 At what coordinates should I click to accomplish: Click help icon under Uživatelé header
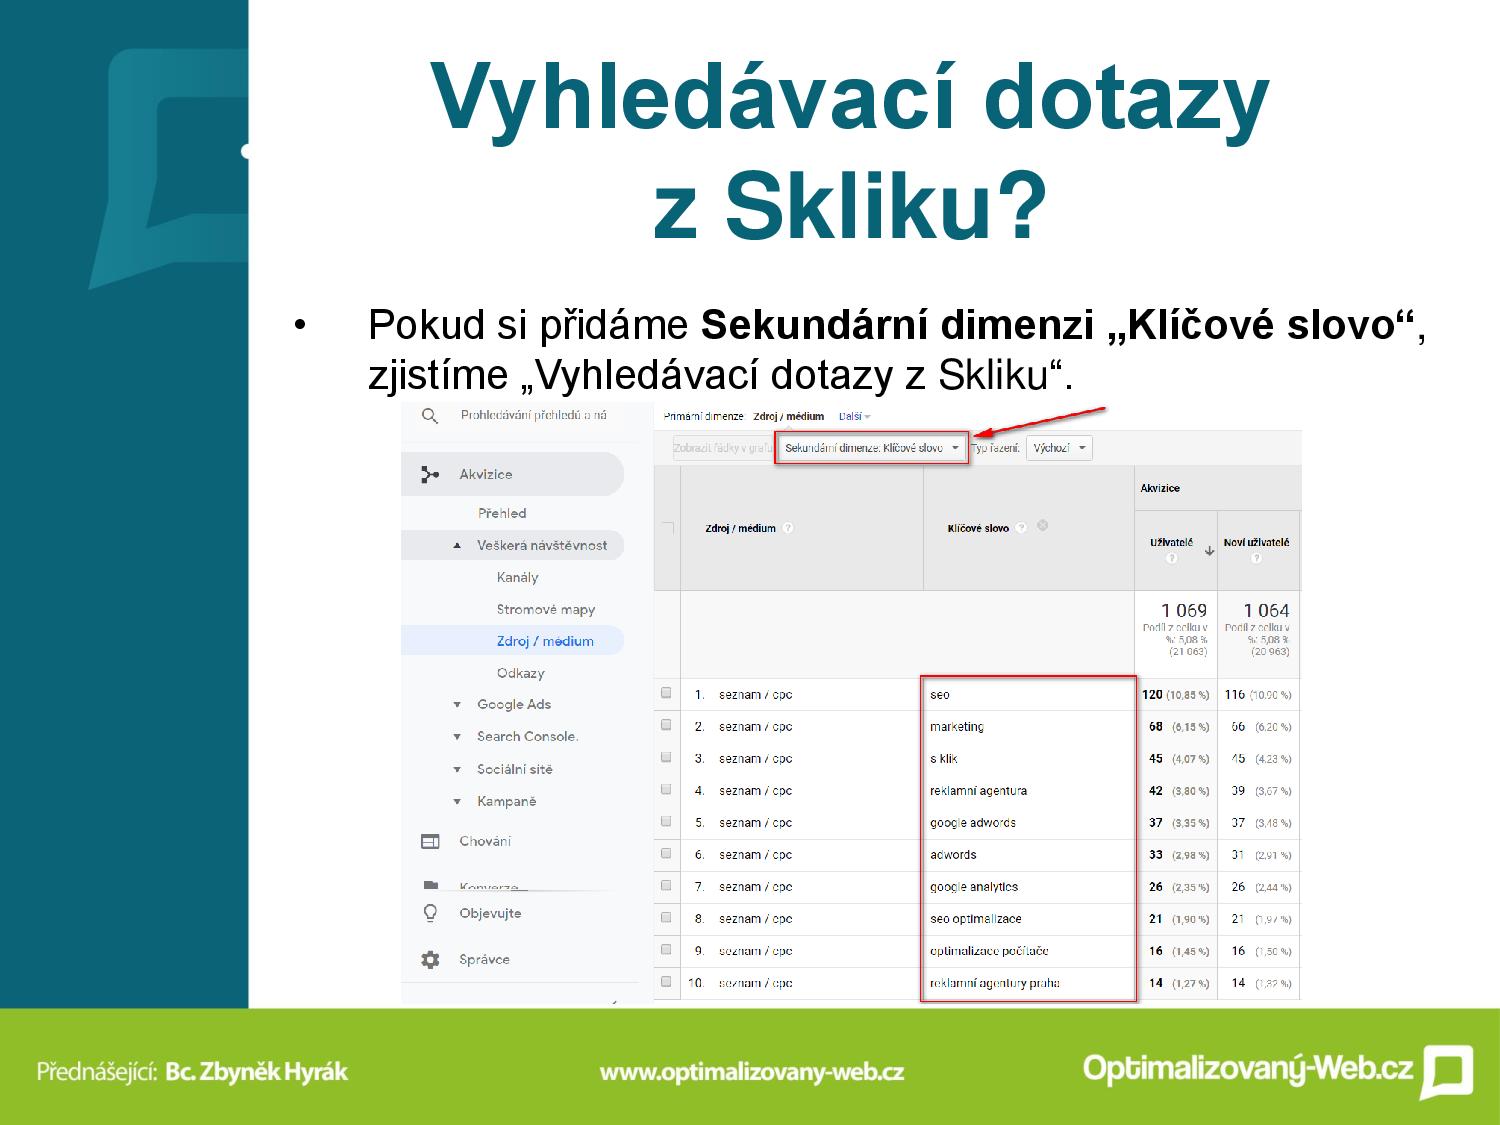[x=1171, y=558]
